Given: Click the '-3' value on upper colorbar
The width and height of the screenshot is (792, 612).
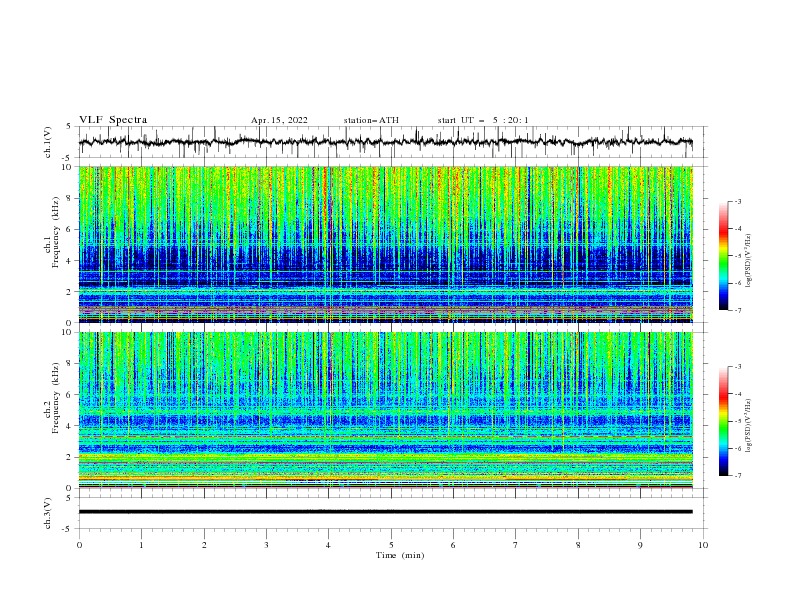Looking at the screenshot, I should 737,201.
